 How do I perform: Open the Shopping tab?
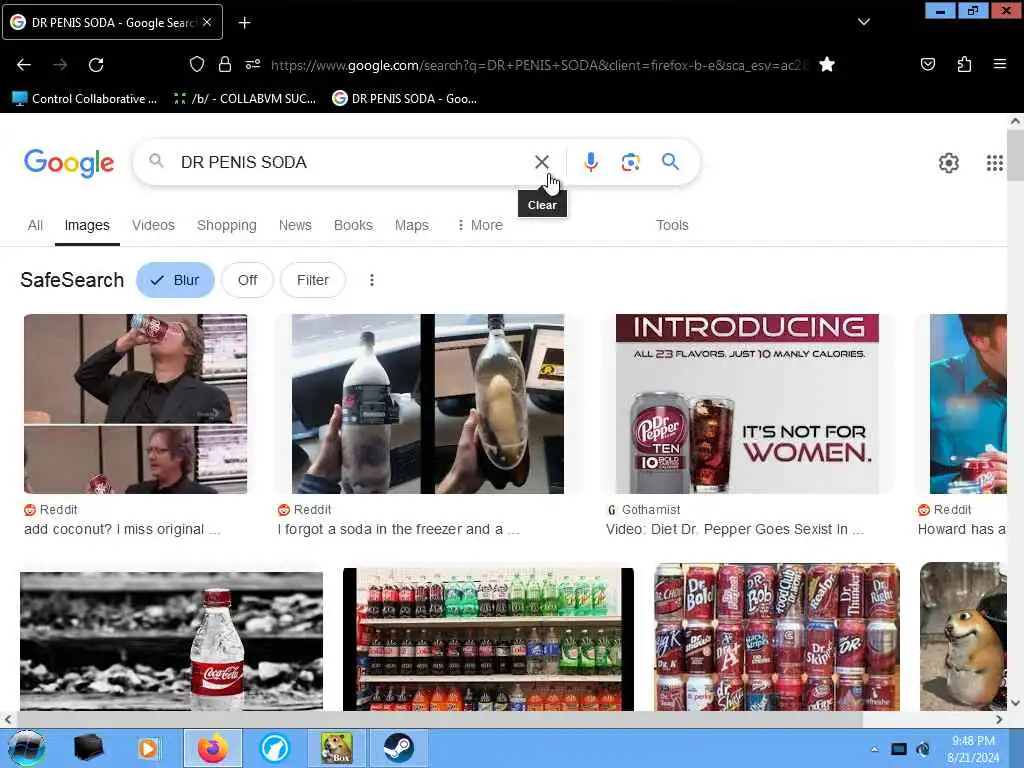[227, 225]
